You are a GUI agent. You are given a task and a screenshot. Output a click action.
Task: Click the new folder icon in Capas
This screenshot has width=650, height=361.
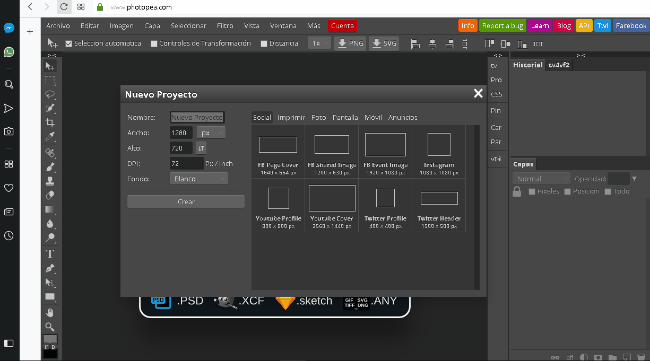point(612,357)
